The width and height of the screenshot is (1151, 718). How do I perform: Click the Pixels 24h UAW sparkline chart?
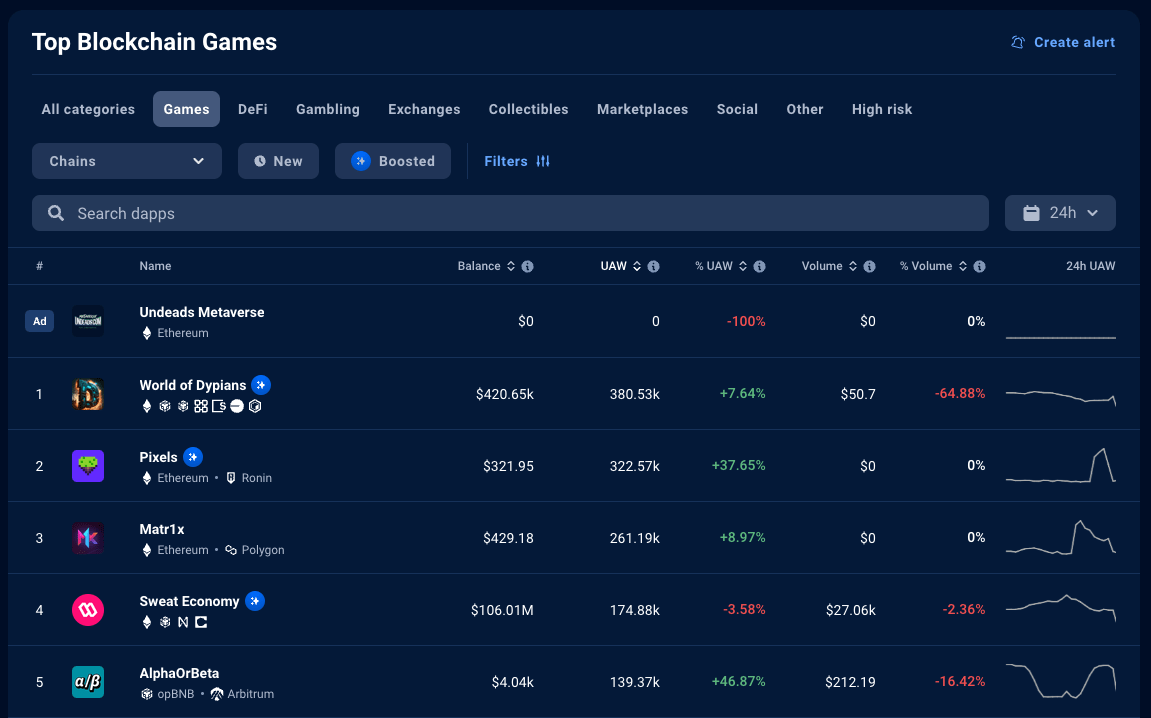click(x=1060, y=466)
